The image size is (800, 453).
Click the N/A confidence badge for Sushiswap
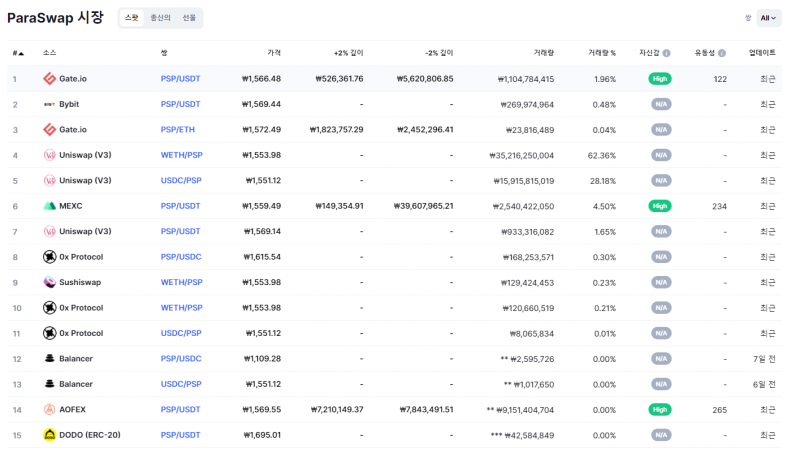click(x=659, y=282)
